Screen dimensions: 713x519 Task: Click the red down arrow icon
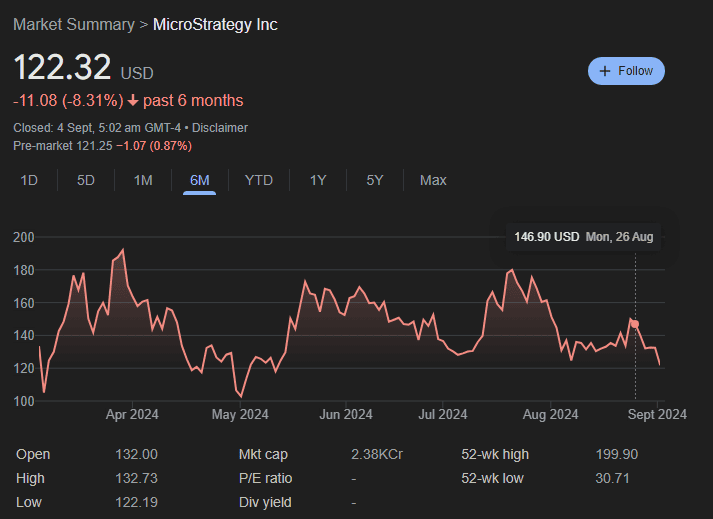pyautogui.click(x=133, y=101)
